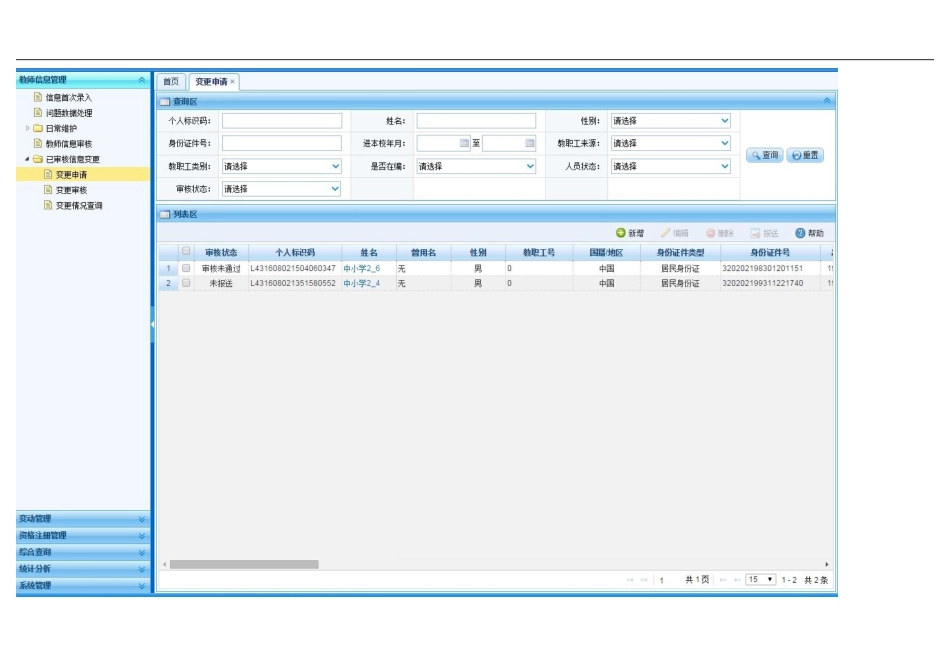Click the ID number 320202198301201151

point(763,268)
